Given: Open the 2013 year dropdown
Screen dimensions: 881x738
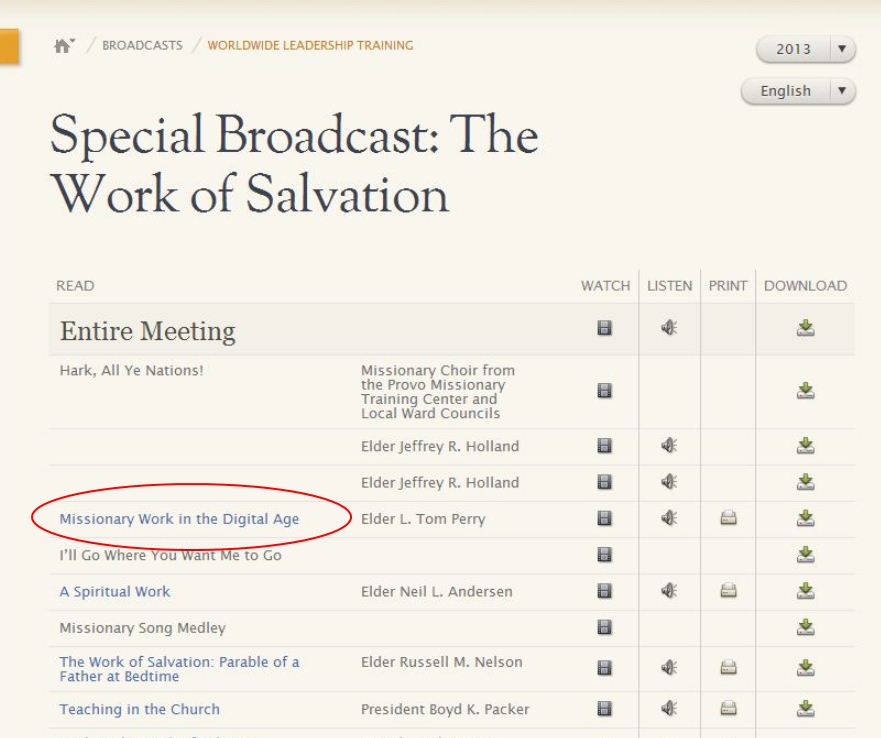Looking at the screenshot, I should tap(807, 49).
